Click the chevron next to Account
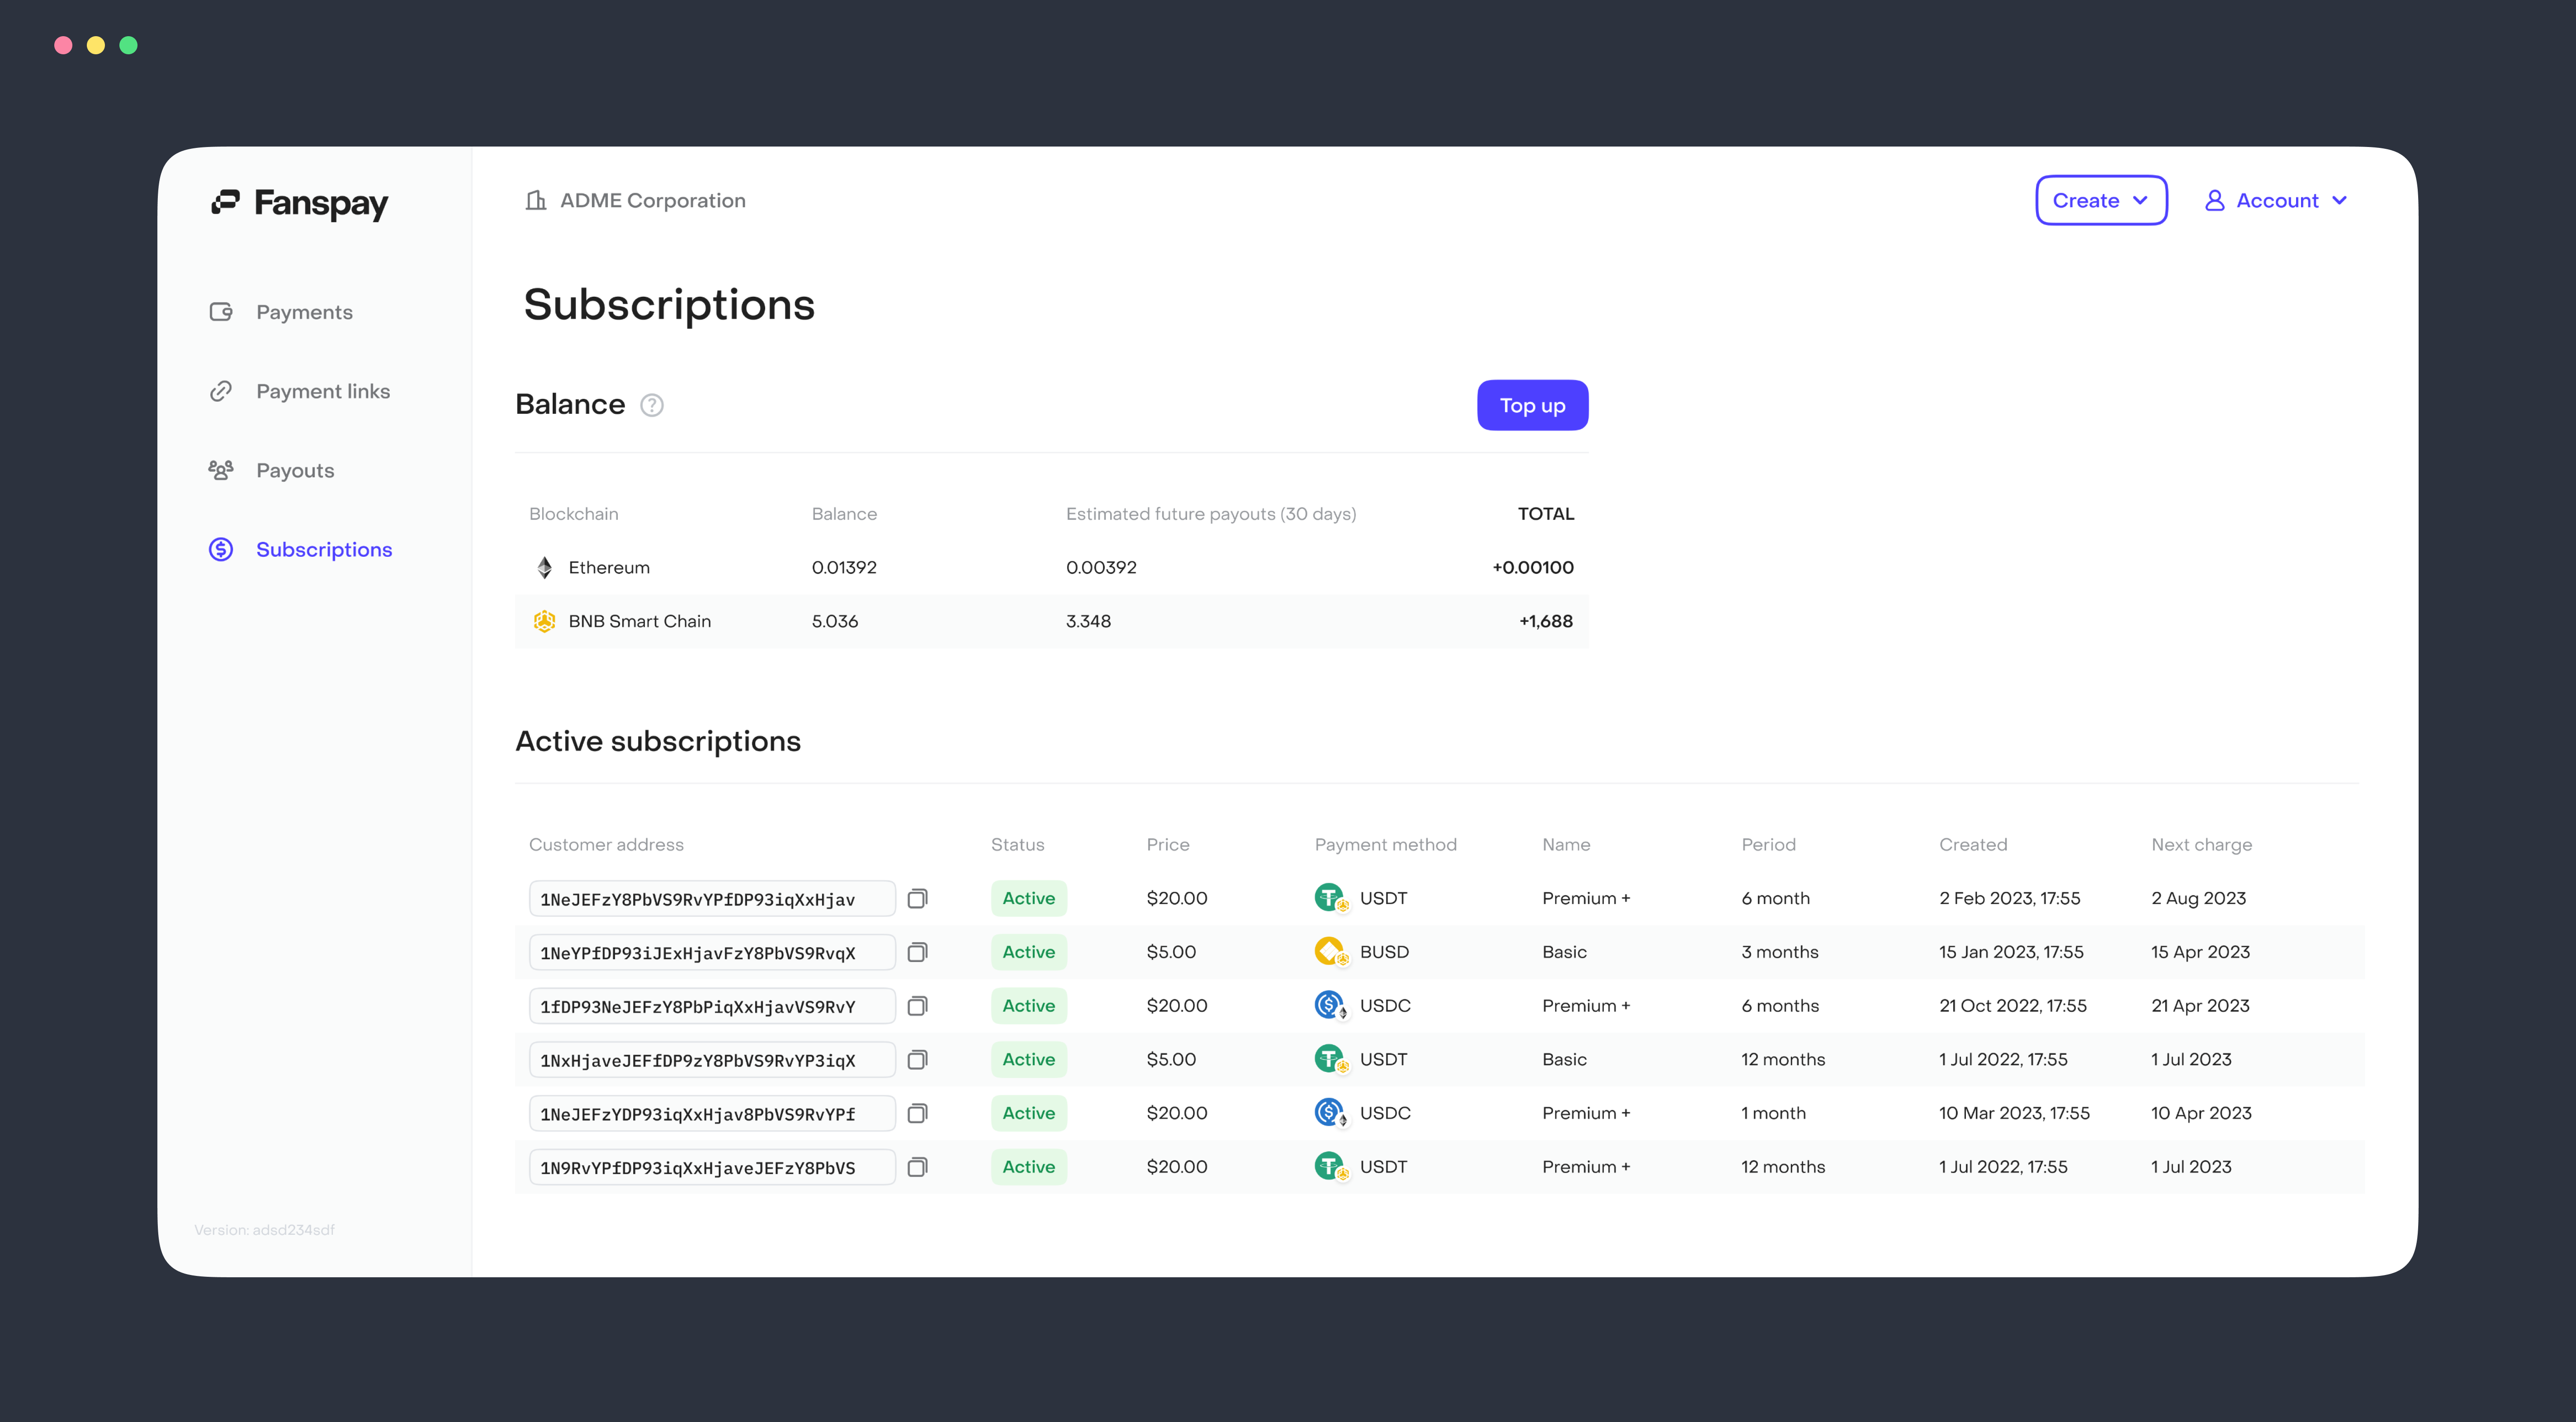The height and width of the screenshot is (1422, 2576). [2340, 201]
